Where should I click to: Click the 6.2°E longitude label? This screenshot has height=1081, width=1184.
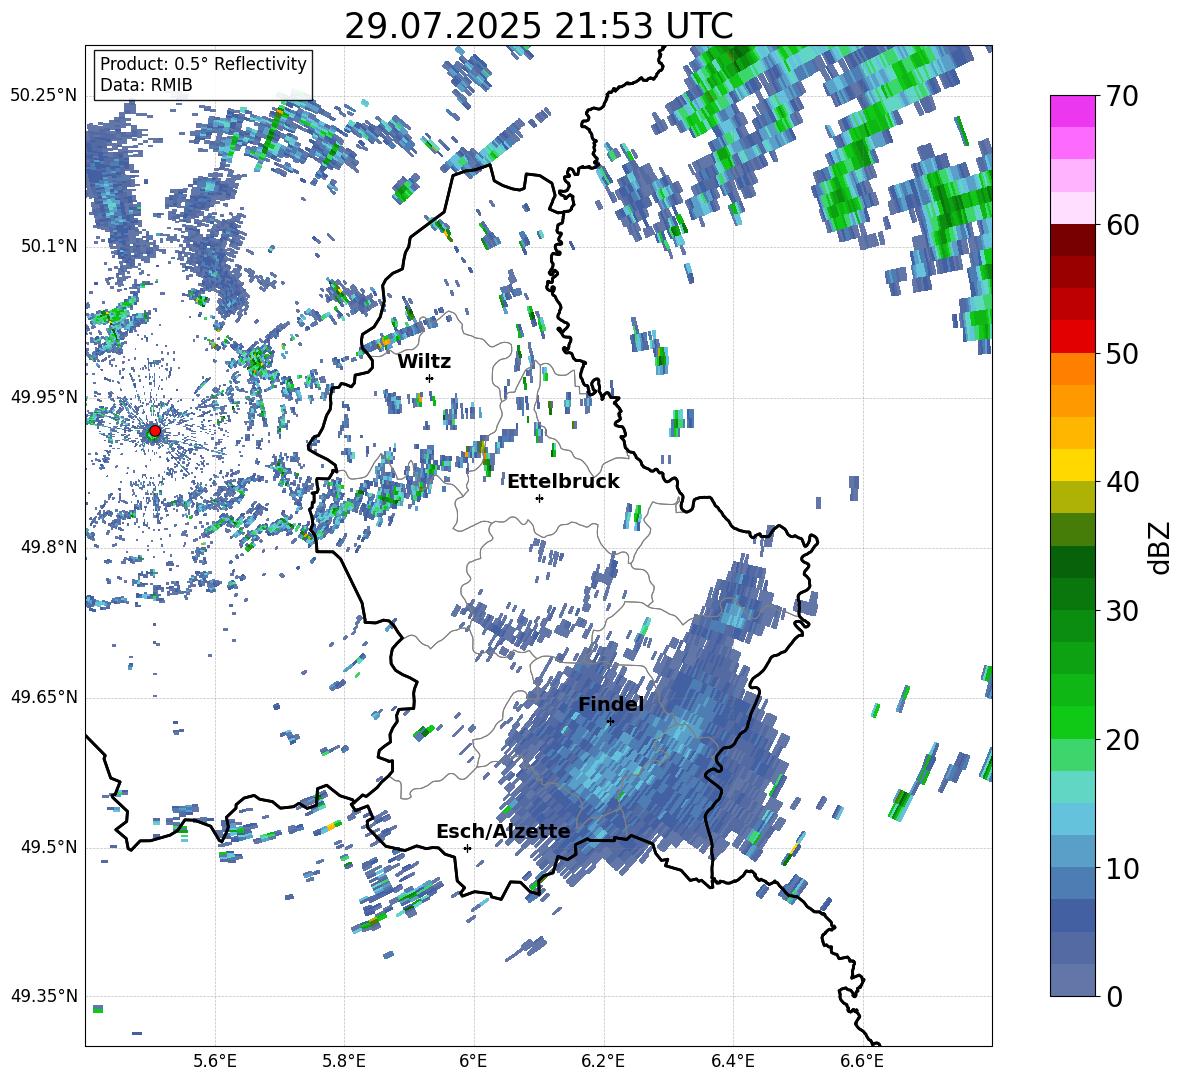(x=603, y=1061)
